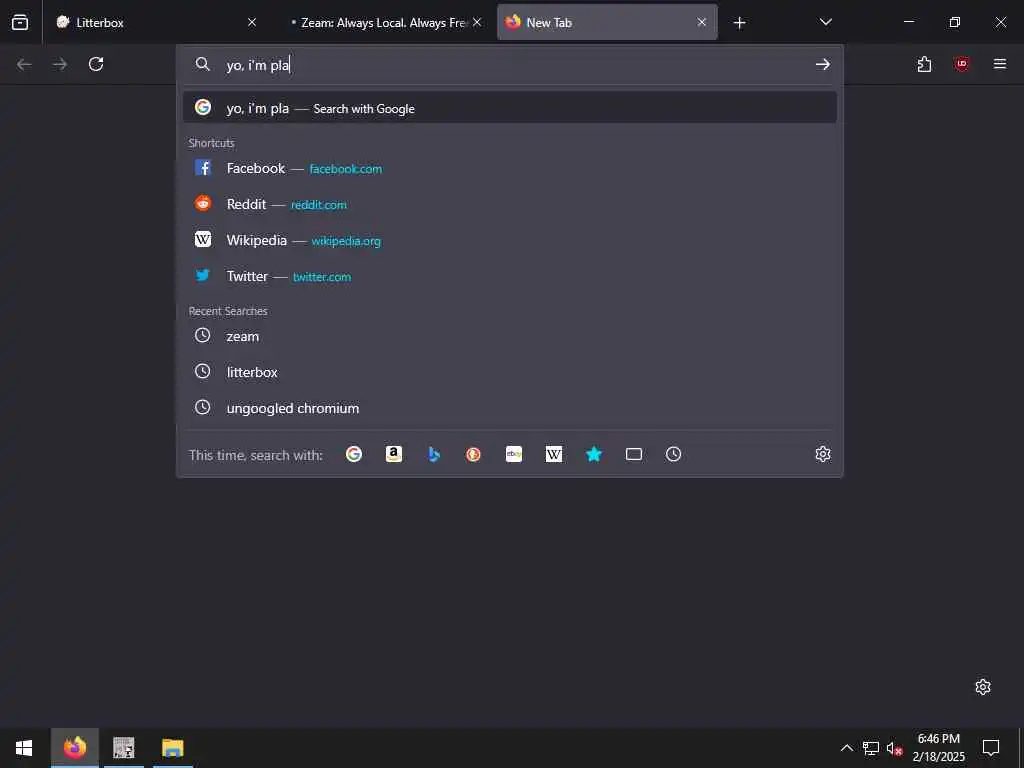Close the Litterbox tab
The height and width of the screenshot is (768, 1024).
tap(252, 22)
